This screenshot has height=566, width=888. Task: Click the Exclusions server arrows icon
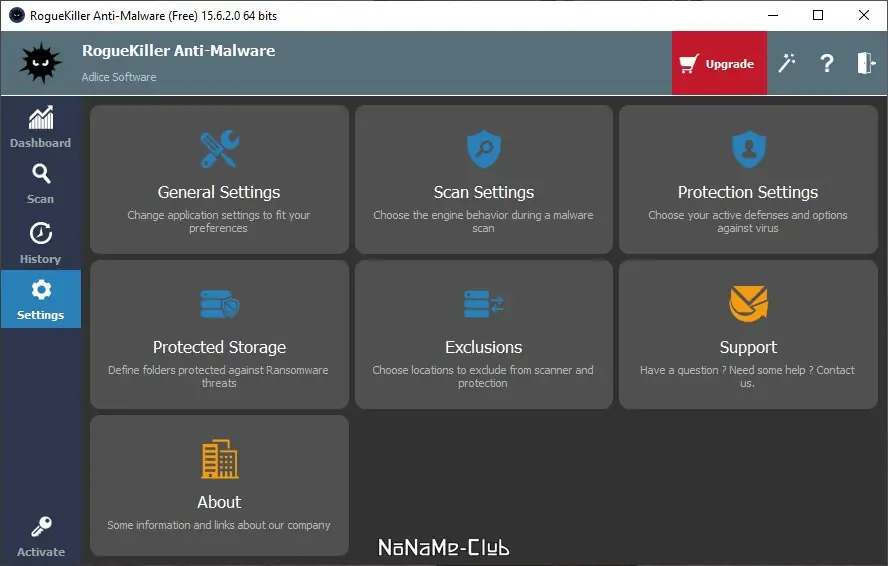click(x=484, y=304)
